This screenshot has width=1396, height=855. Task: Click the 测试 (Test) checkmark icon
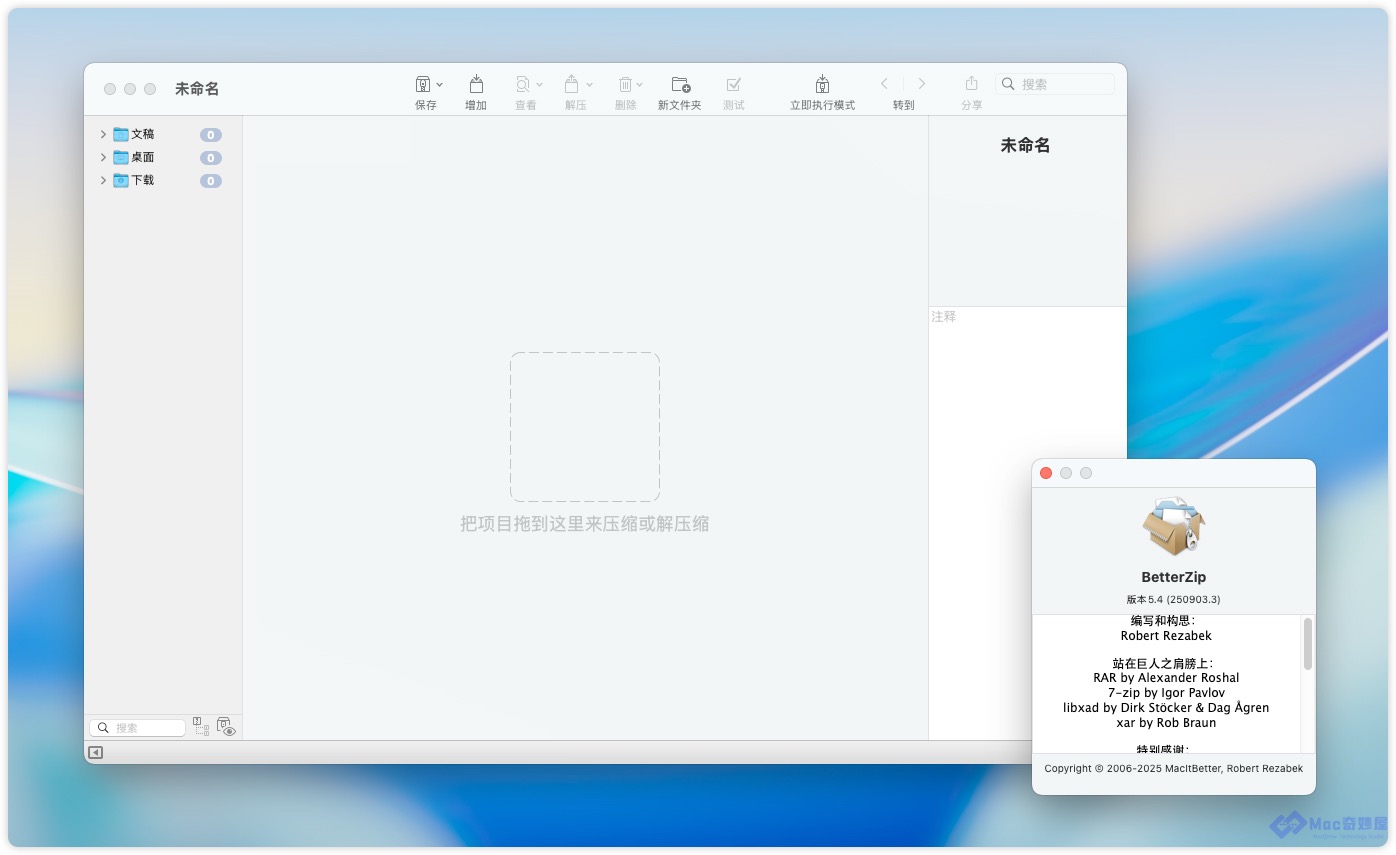tap(734, 84)
